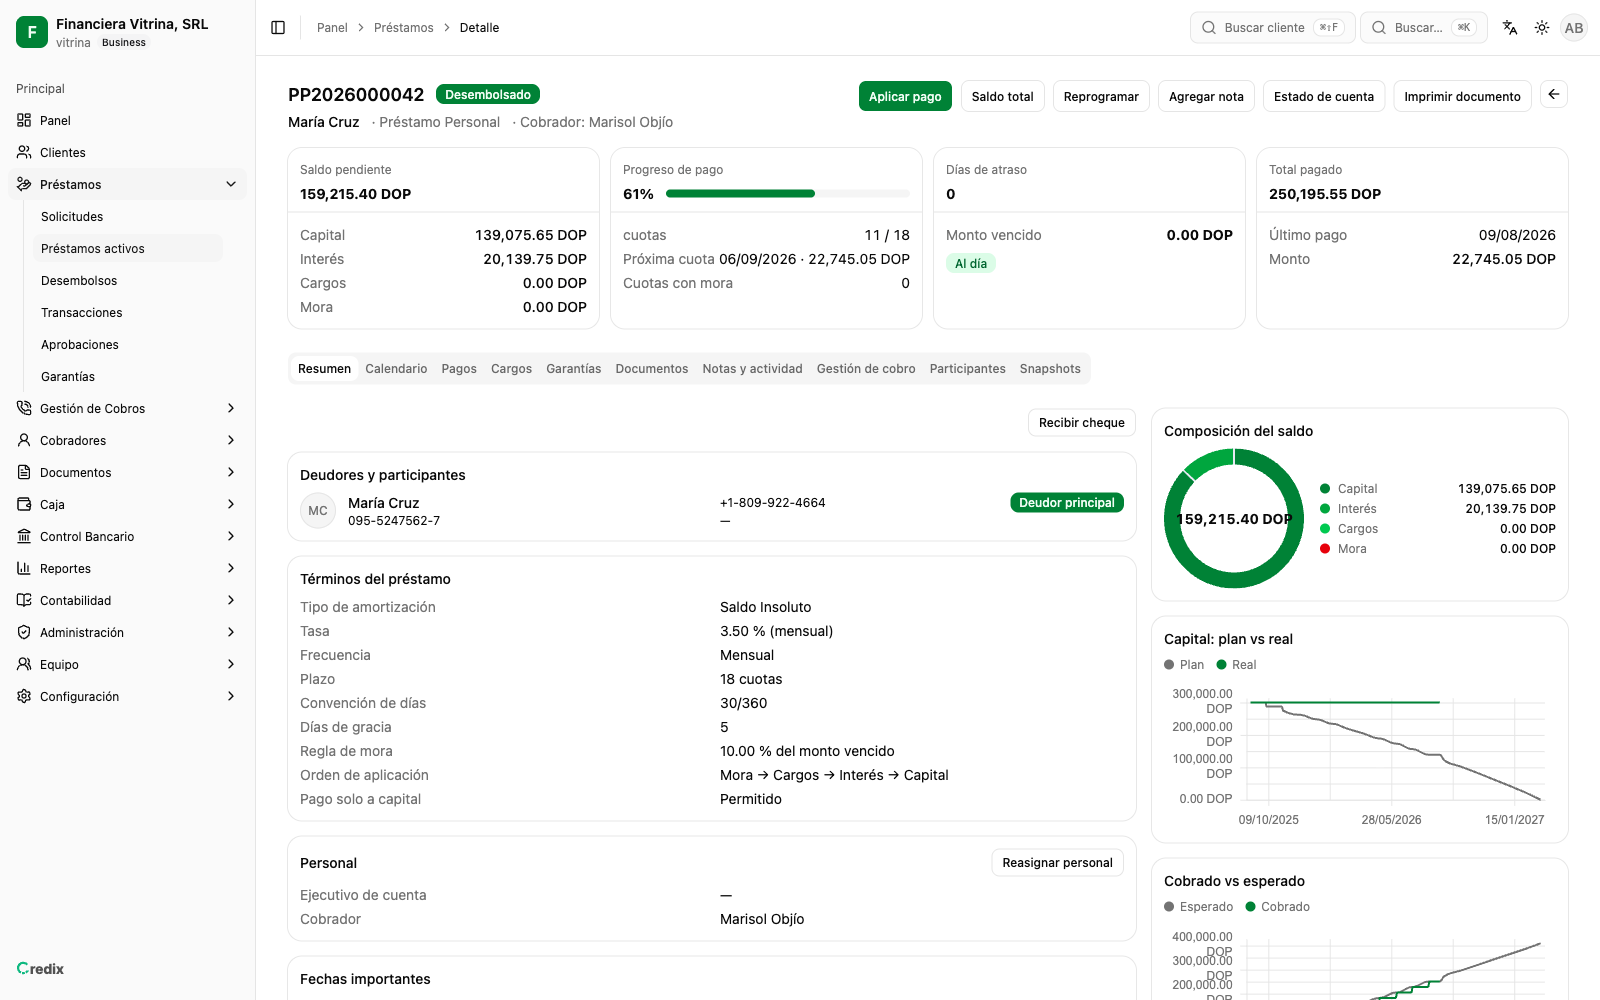1600x1000 pixels.
Task: Open the Cargos tab
Action: coord(511,369)
